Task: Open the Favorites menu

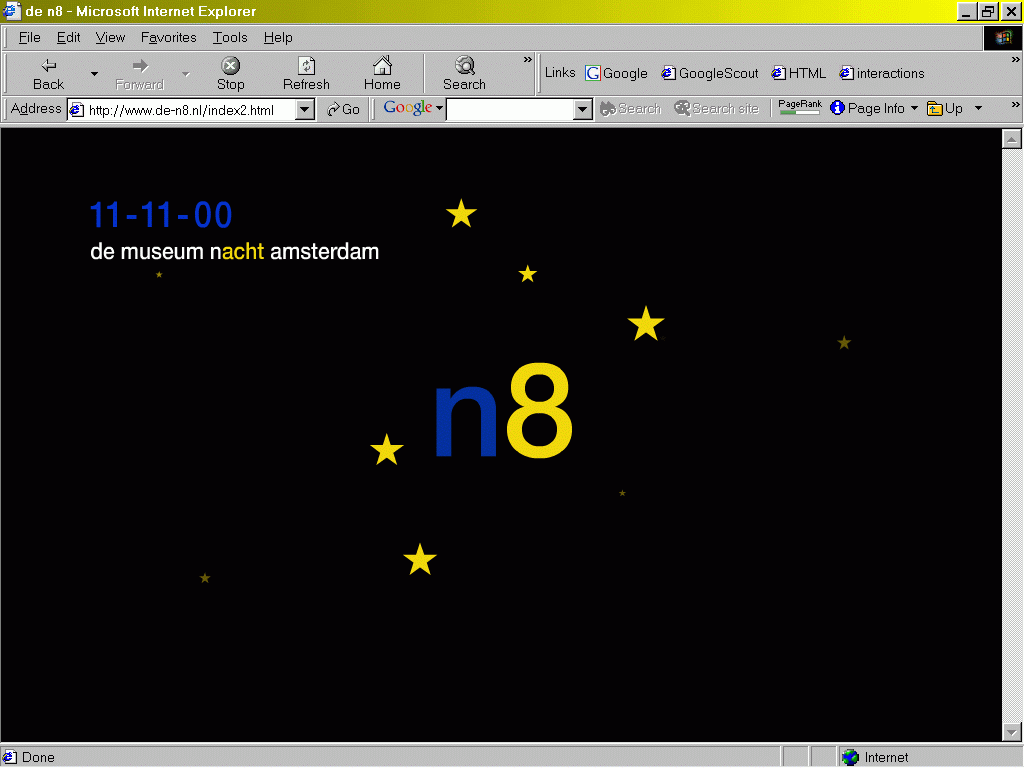Action: (168, 37)
